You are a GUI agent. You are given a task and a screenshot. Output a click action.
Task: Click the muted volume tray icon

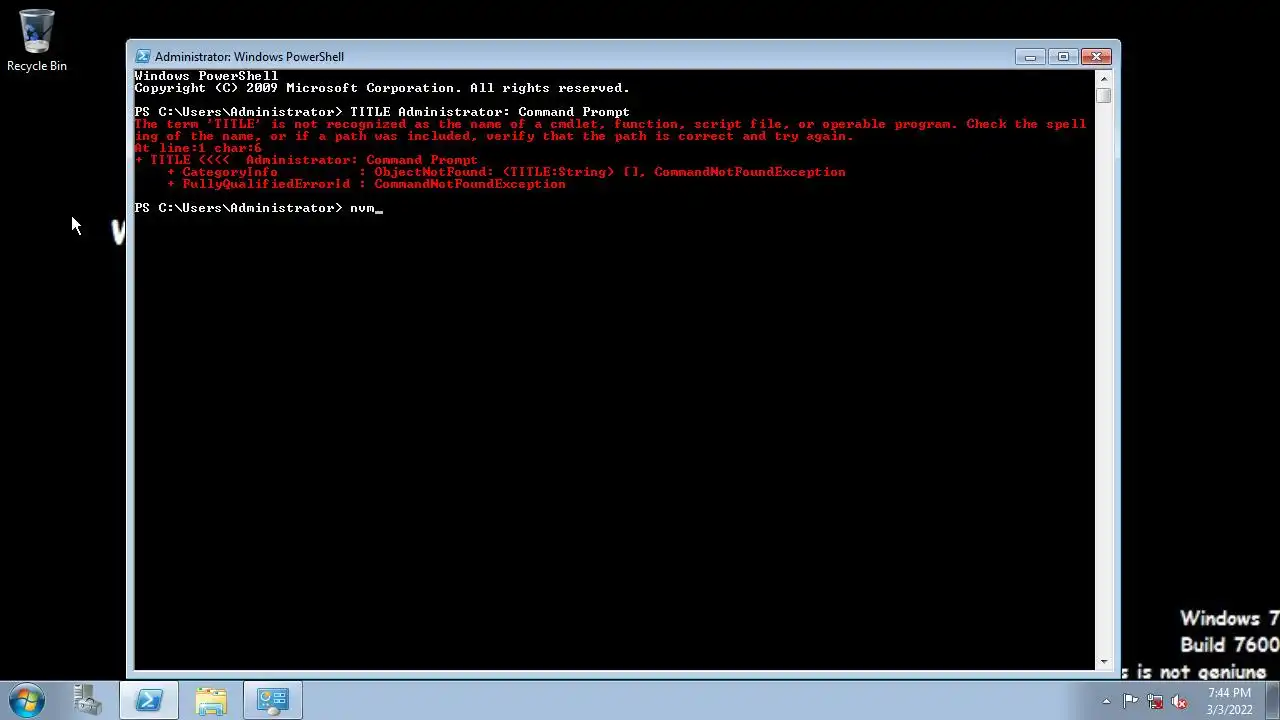point(1179,701)
